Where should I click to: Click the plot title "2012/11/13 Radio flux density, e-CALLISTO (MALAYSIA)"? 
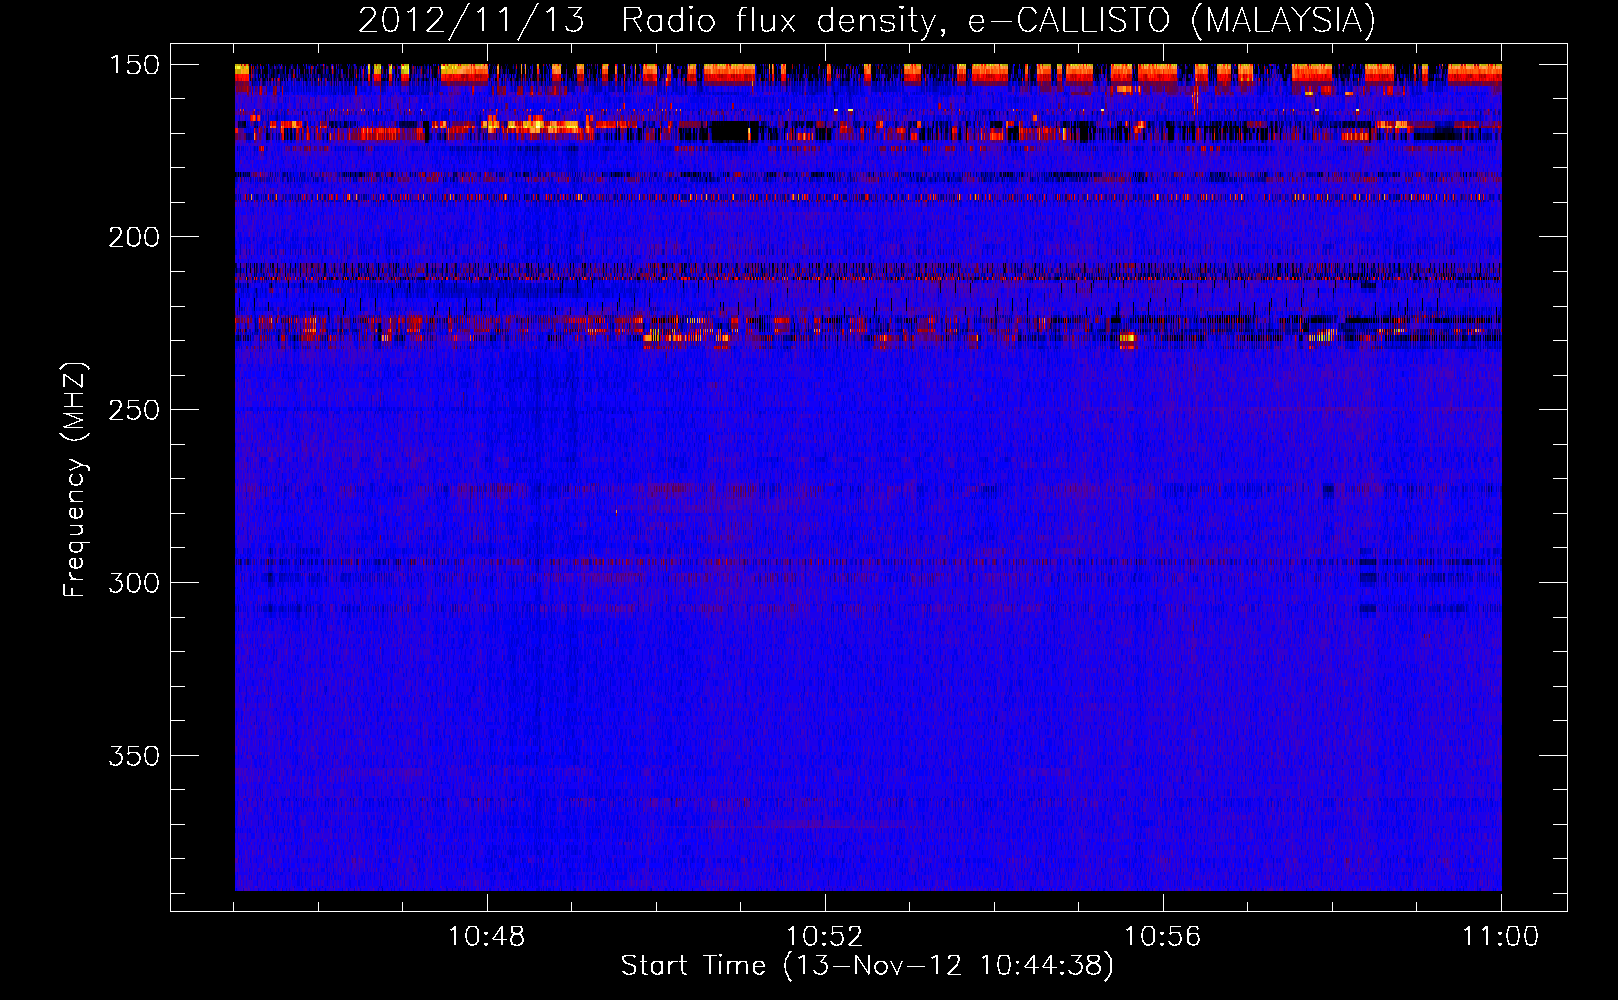pyautogui.click(x=867, y=21)
